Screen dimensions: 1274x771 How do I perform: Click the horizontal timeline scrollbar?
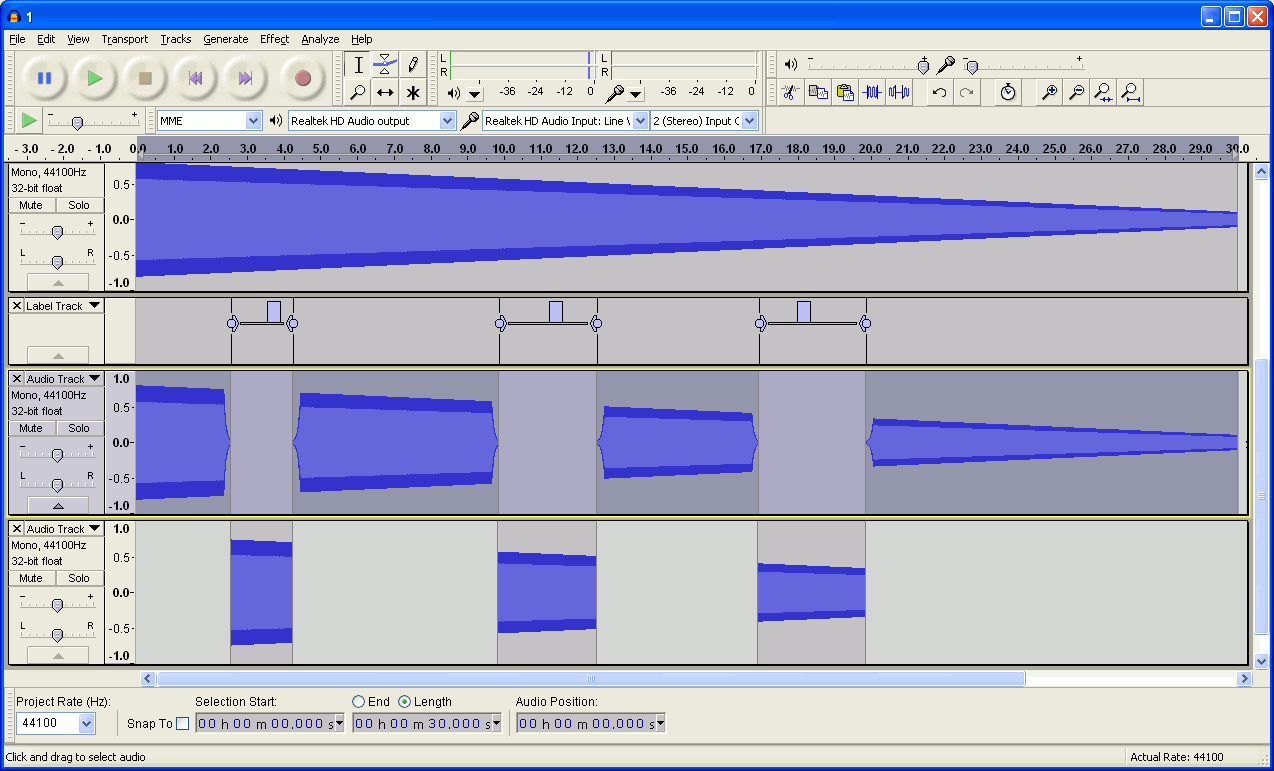pyautogui.click(x=590, y=679)
